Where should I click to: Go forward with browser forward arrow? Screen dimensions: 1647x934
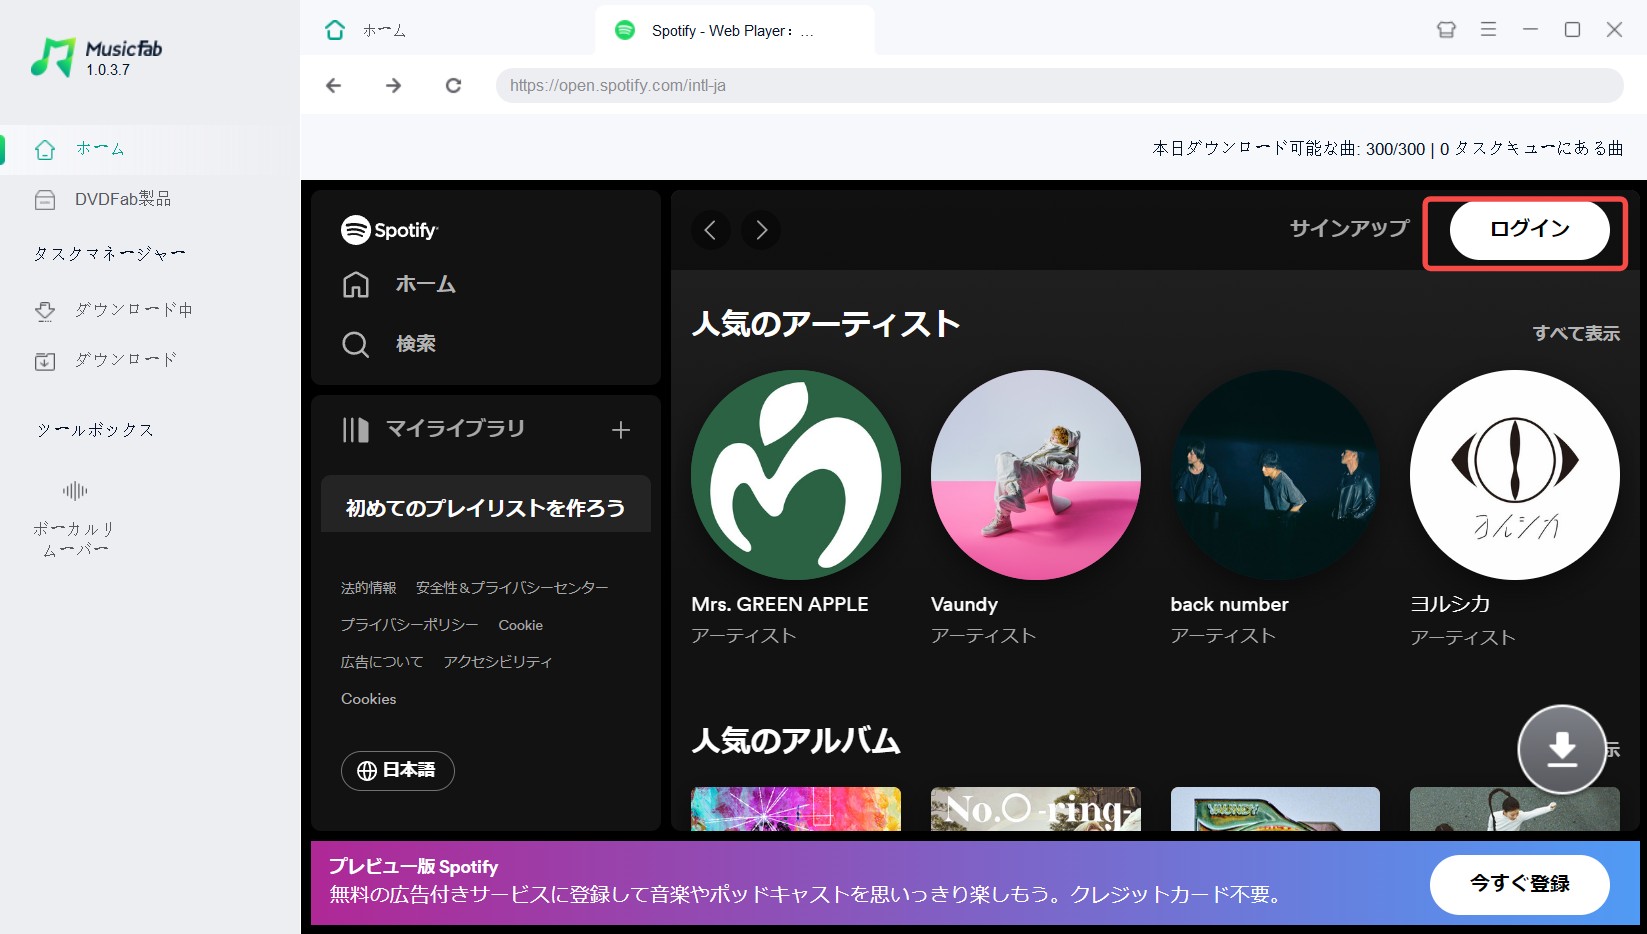coord(394,86)
